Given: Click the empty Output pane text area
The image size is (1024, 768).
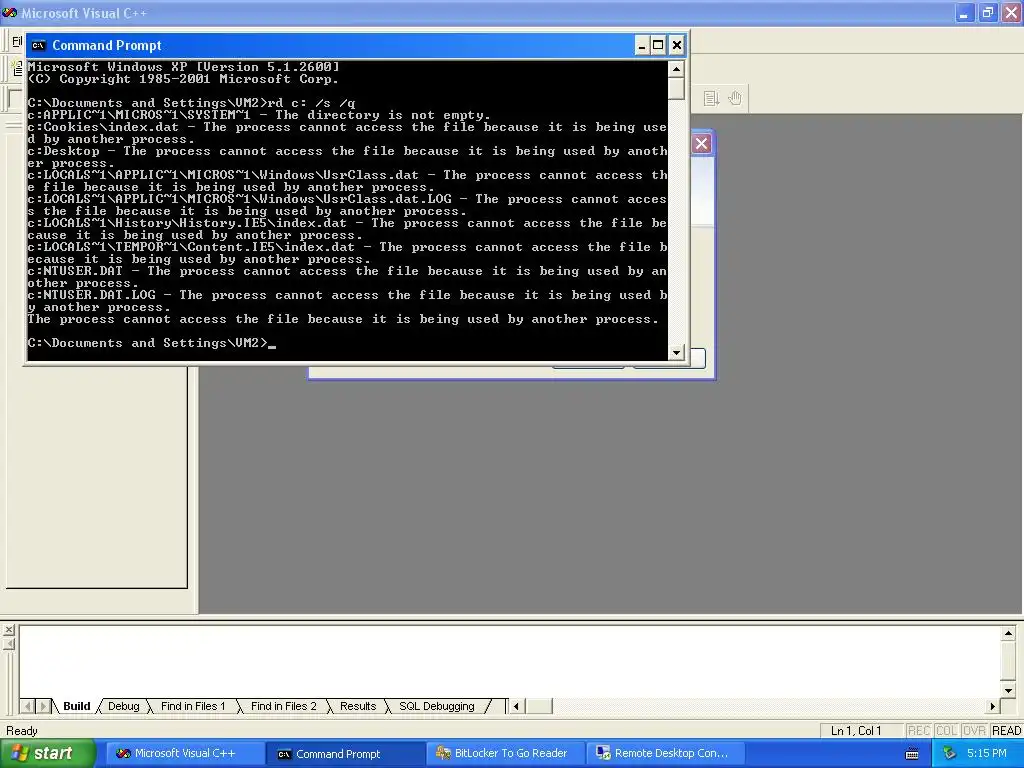Looking at the screenshot, I should pos(509,661).
